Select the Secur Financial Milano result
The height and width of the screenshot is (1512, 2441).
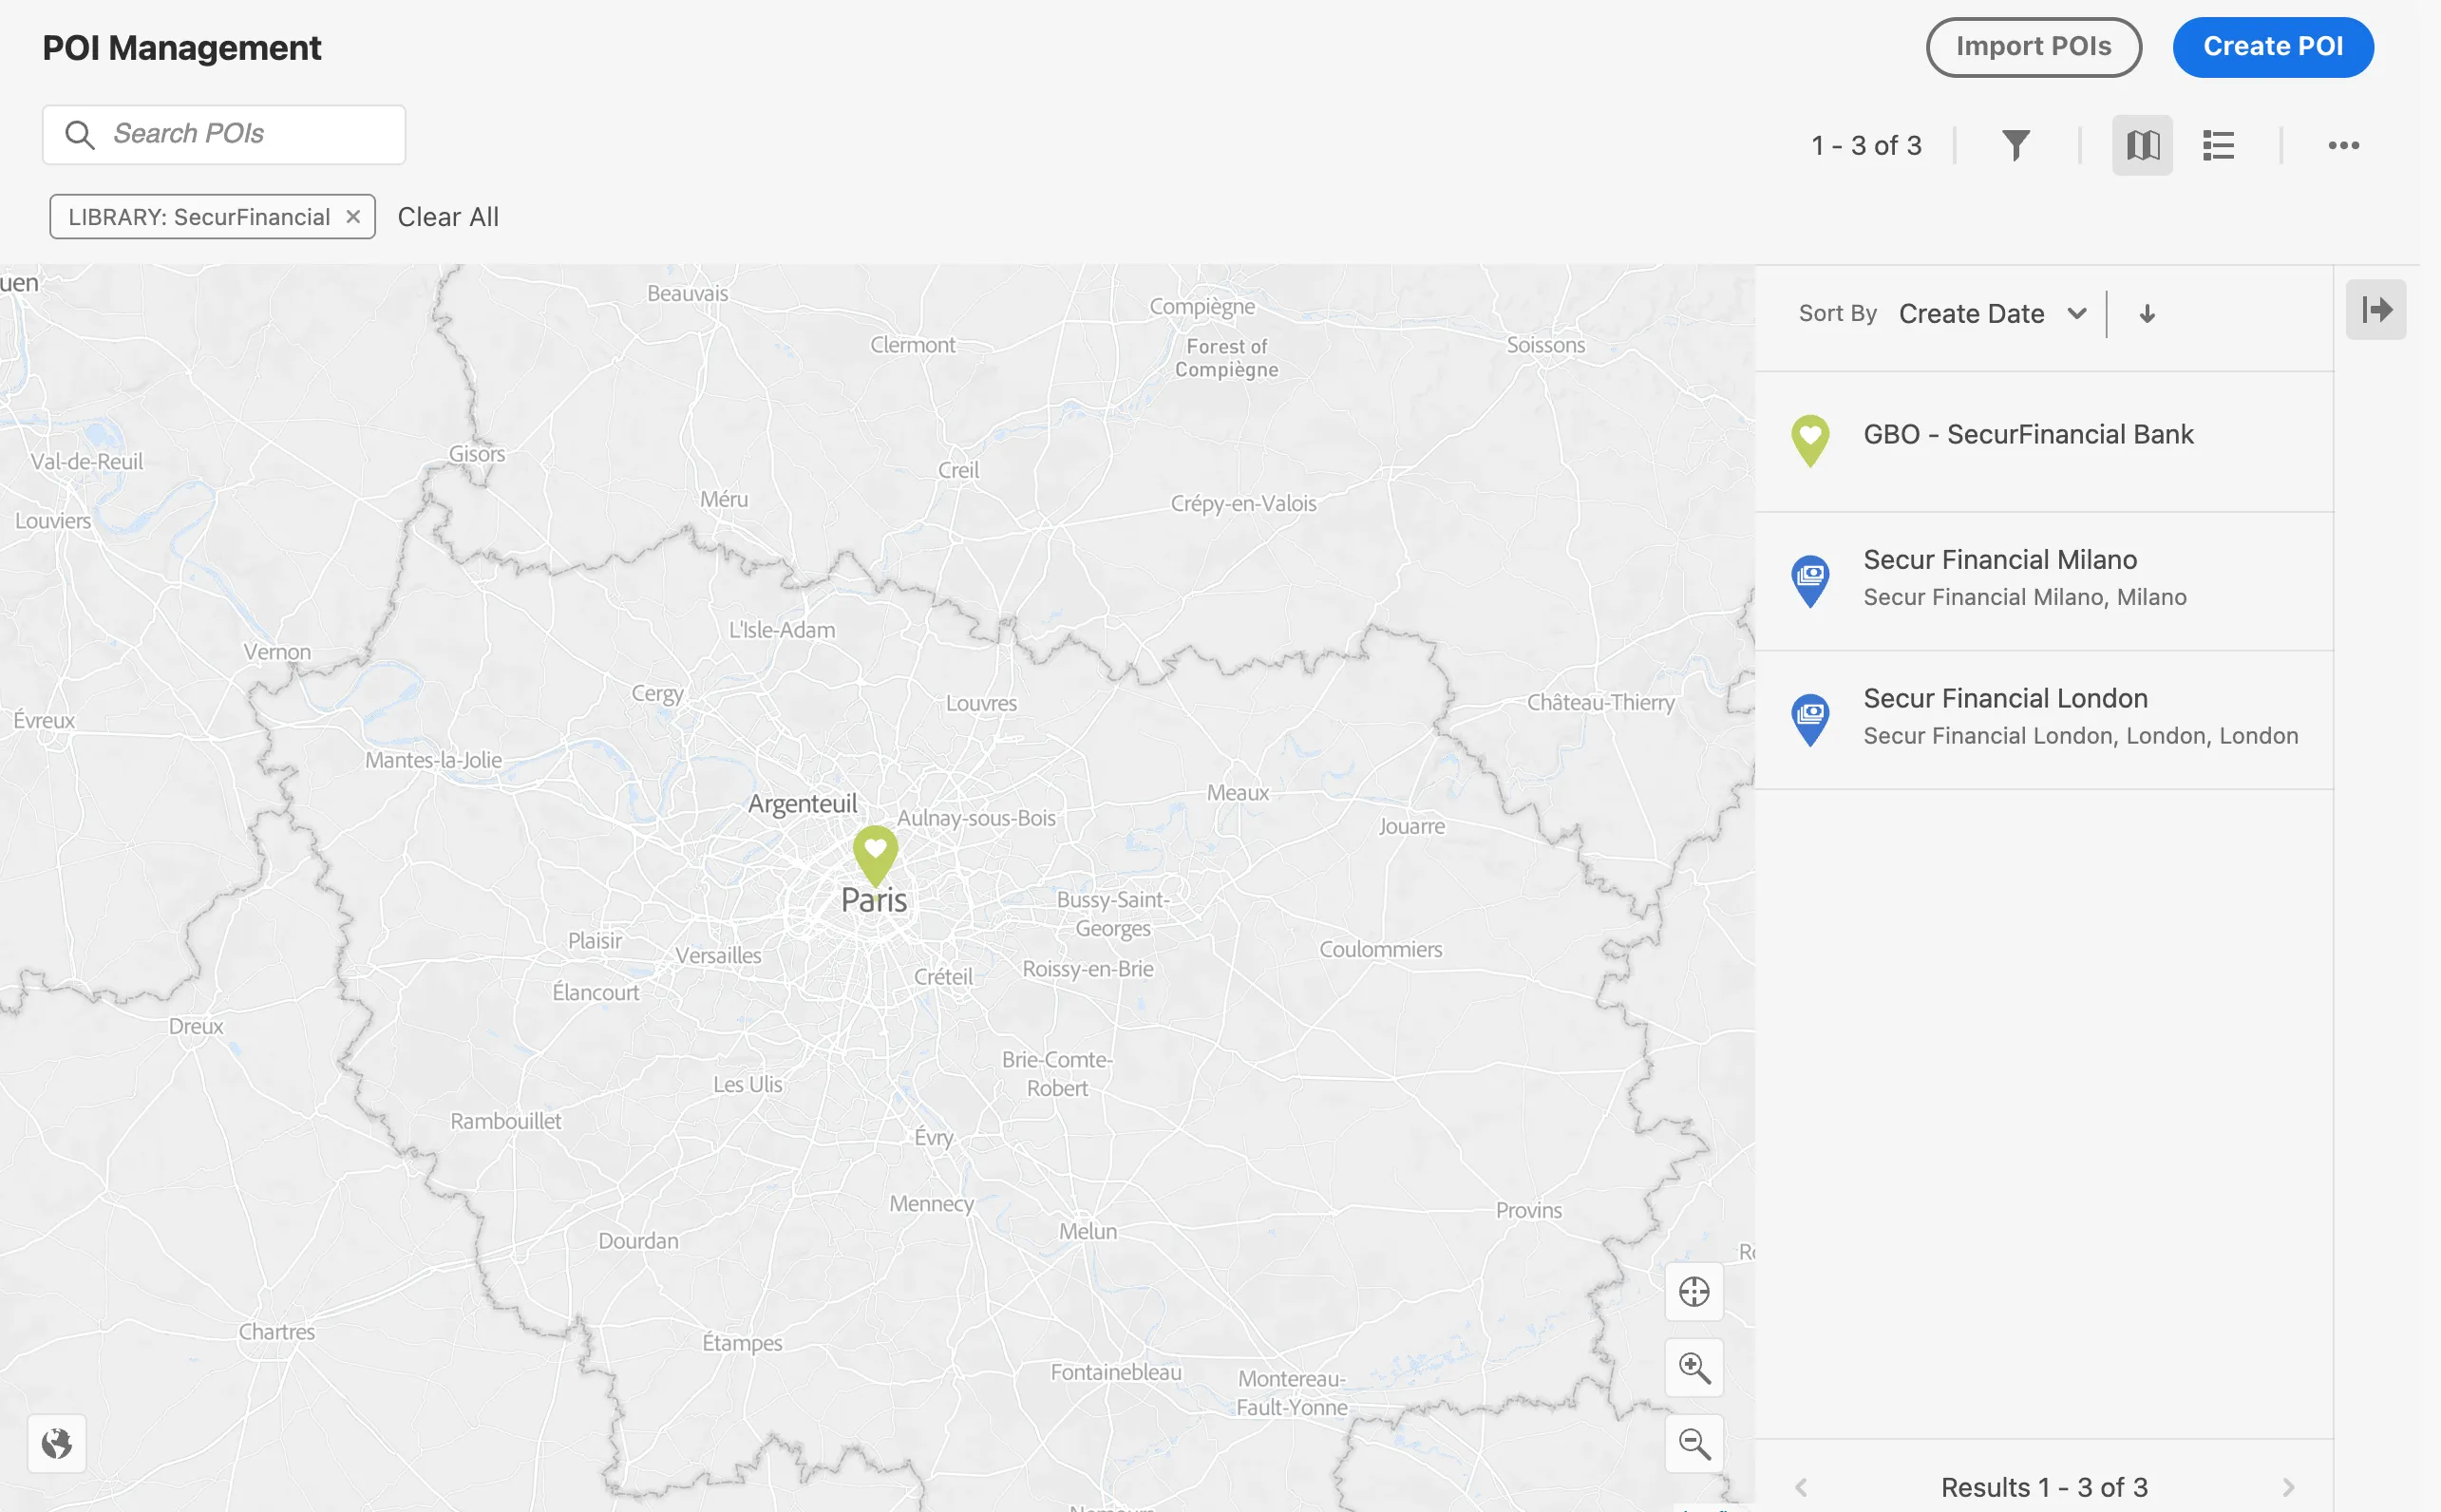pyautogui.click(x=2044, y=581)
